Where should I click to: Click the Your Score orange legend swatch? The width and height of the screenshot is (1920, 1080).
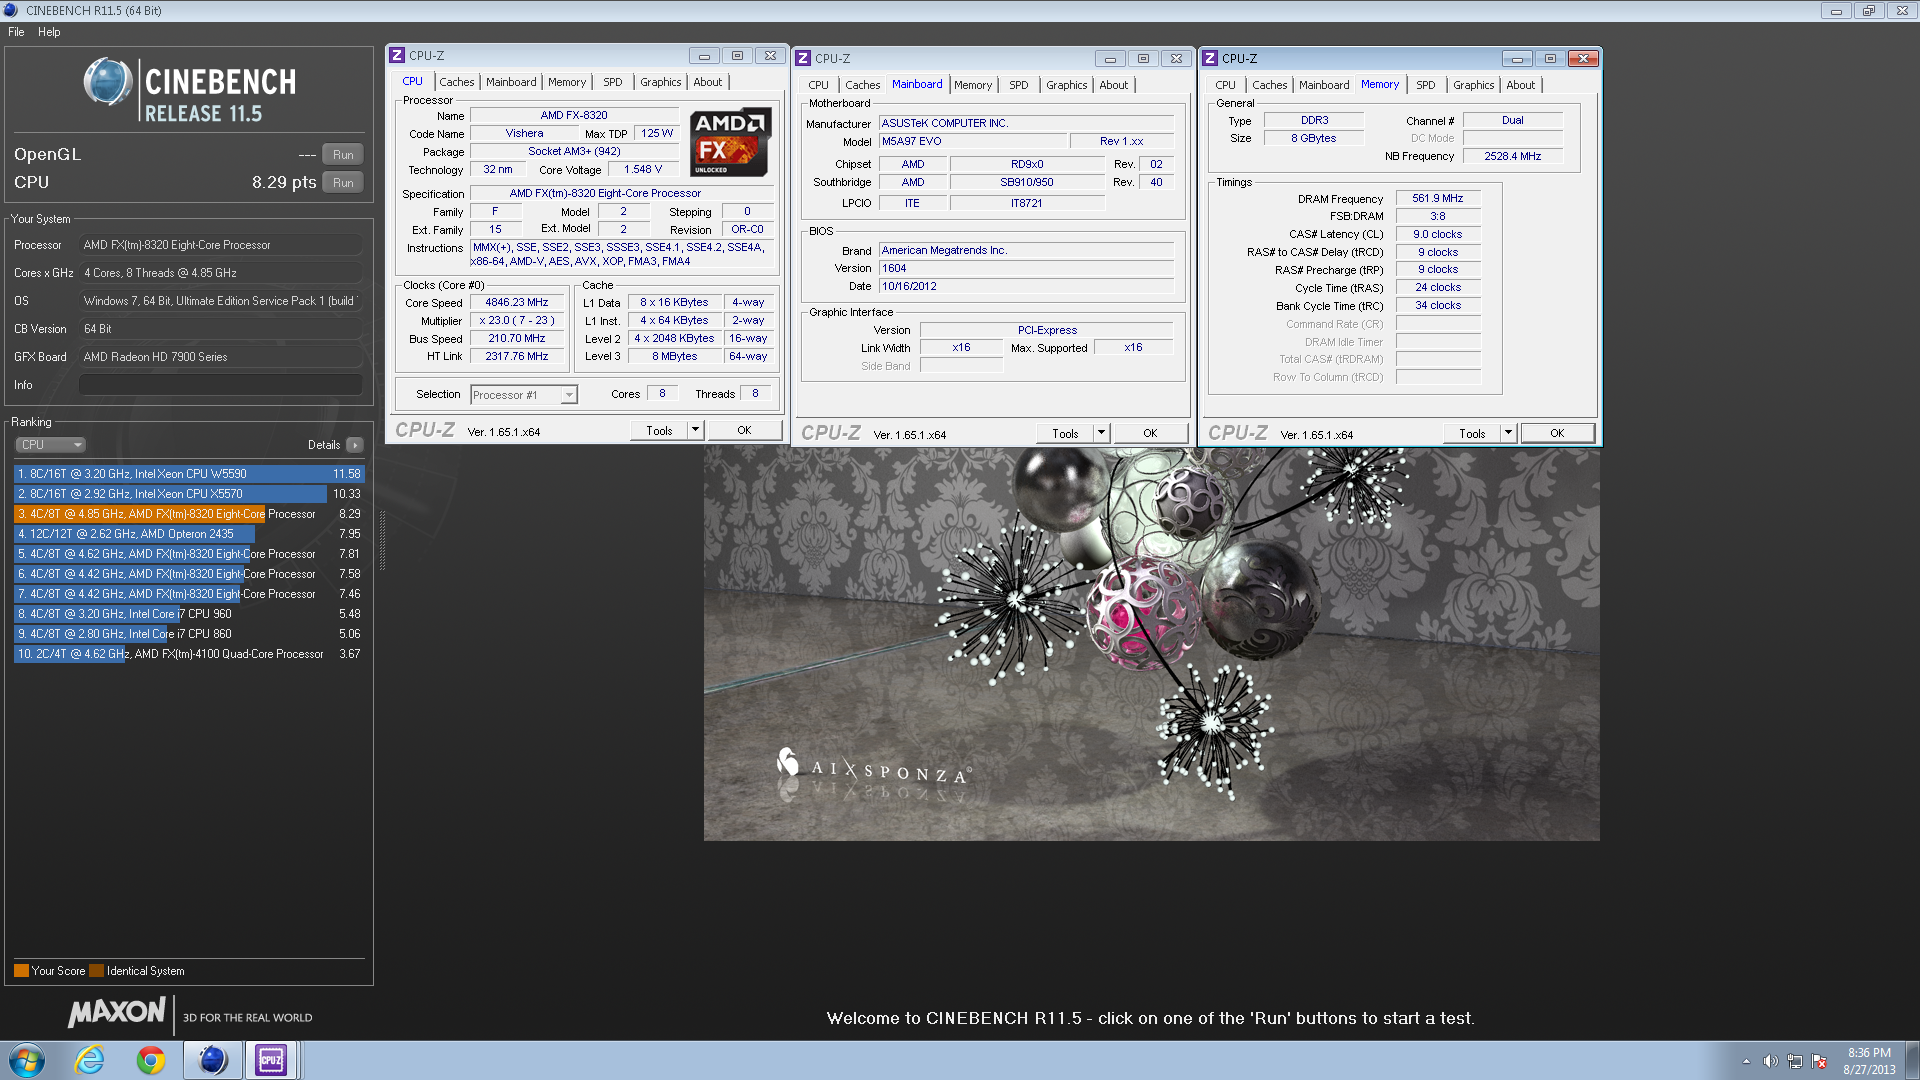tap(21, 970)
